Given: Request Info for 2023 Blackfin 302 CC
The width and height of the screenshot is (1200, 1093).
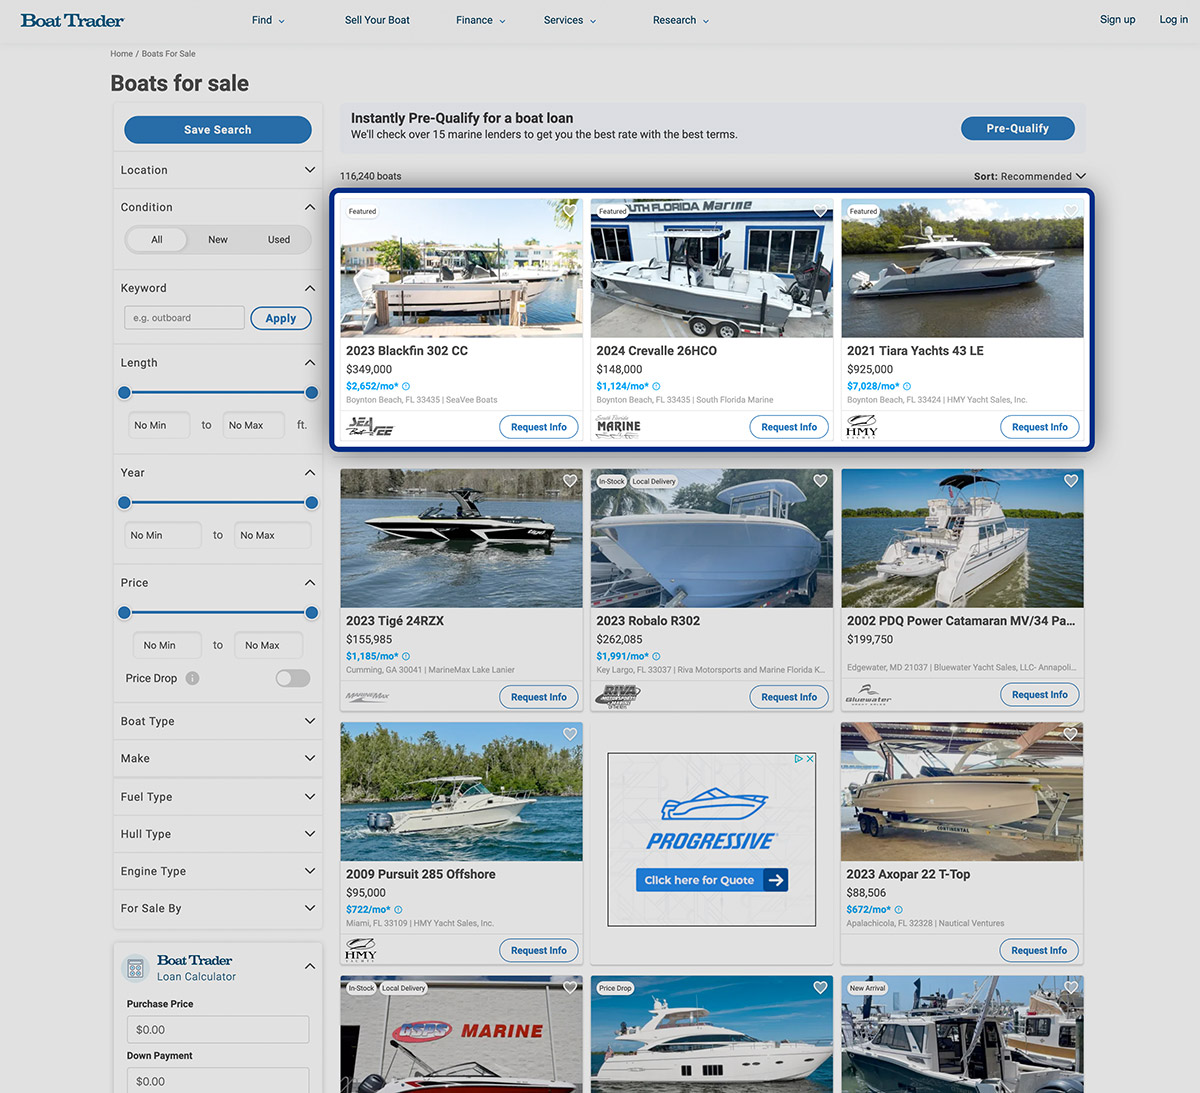Looking at the screenshot, I should [x=539, y=427].
